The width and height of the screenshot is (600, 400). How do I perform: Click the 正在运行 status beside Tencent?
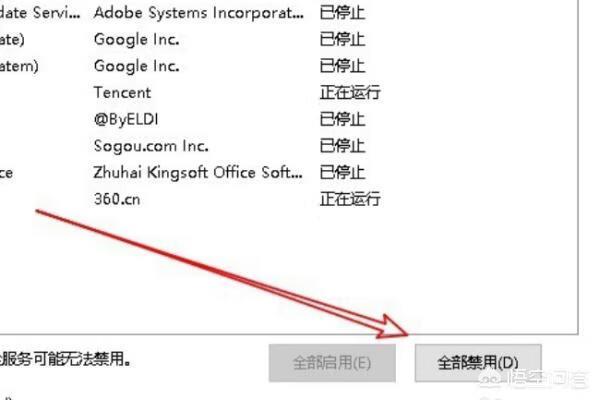(x=350, y=93)
